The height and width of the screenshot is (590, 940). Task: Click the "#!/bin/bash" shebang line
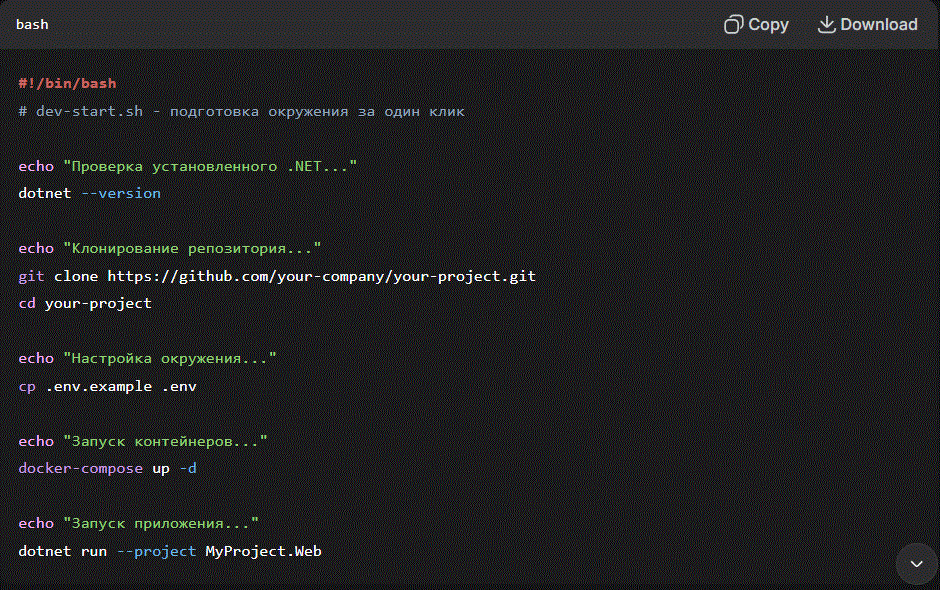click(66, 83)
